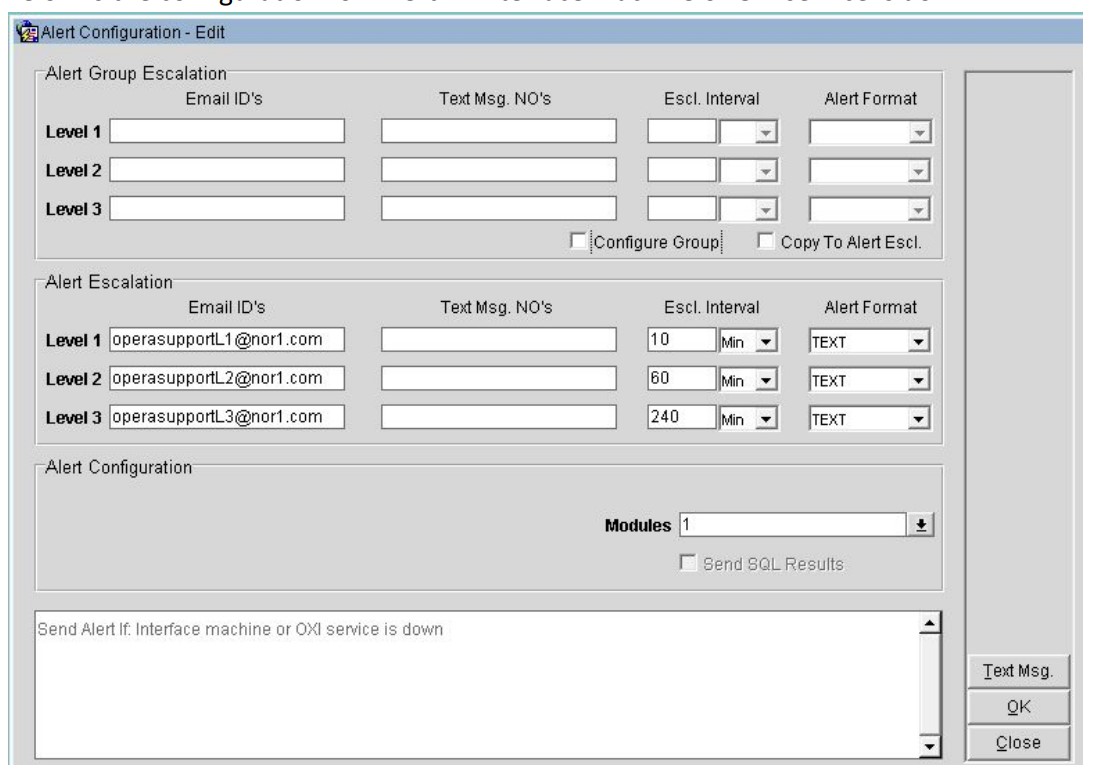Select the operasupportL3@nor1.com email field
1096x776 pixels.
point(226,416)
